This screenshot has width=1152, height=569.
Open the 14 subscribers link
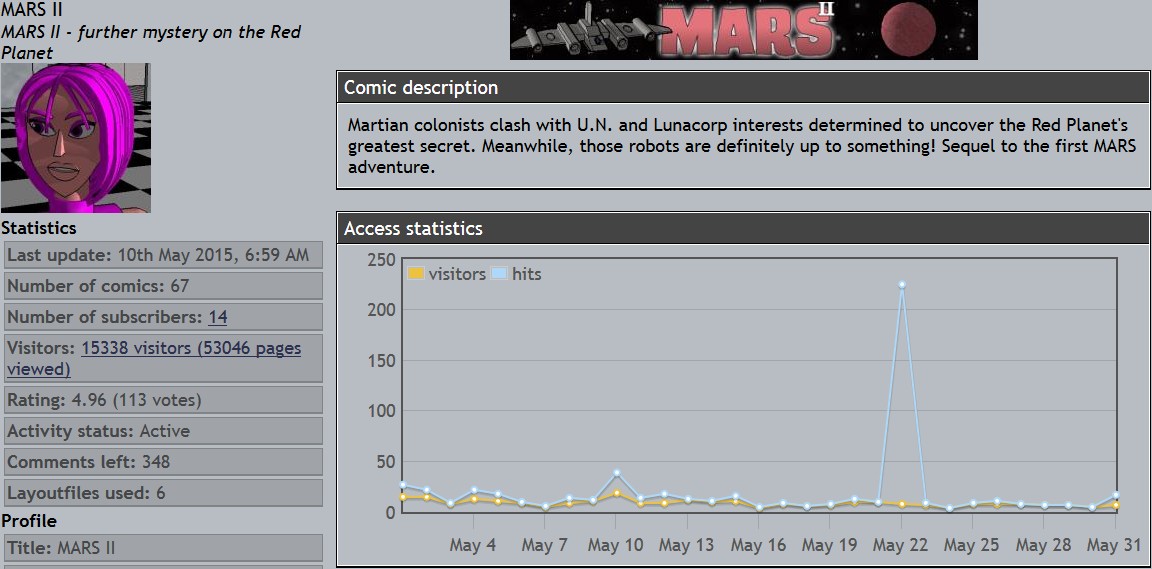[x=217, y=317]
